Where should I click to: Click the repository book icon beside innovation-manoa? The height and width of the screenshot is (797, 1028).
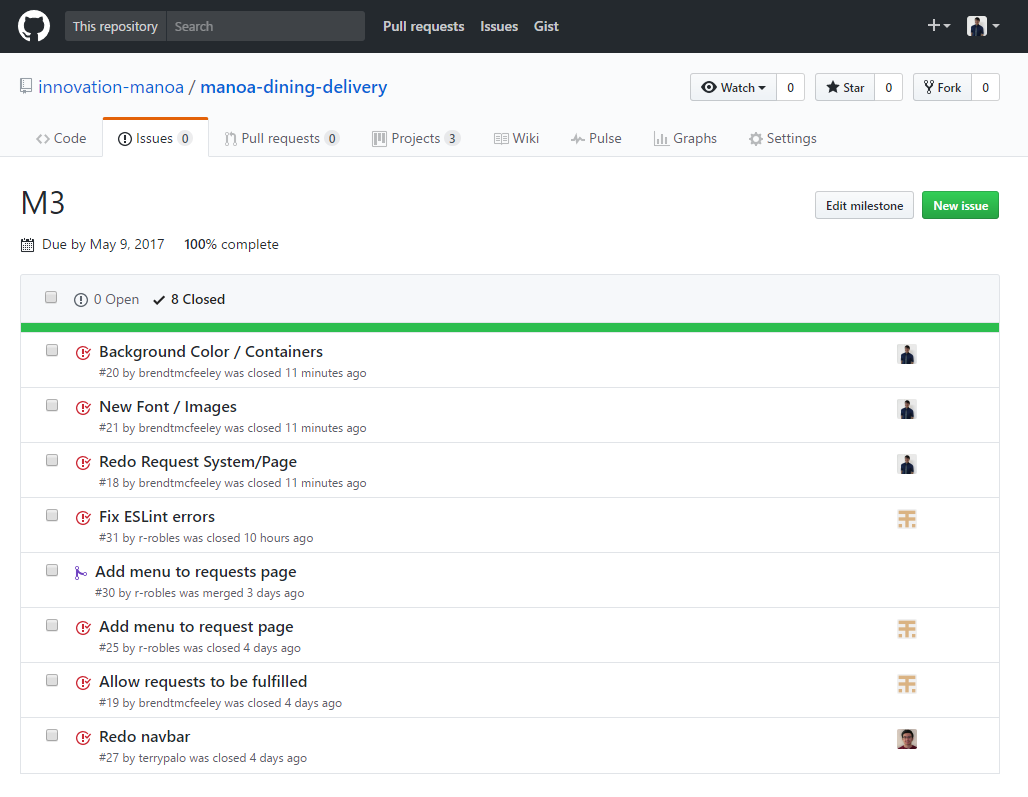point(26,86)
